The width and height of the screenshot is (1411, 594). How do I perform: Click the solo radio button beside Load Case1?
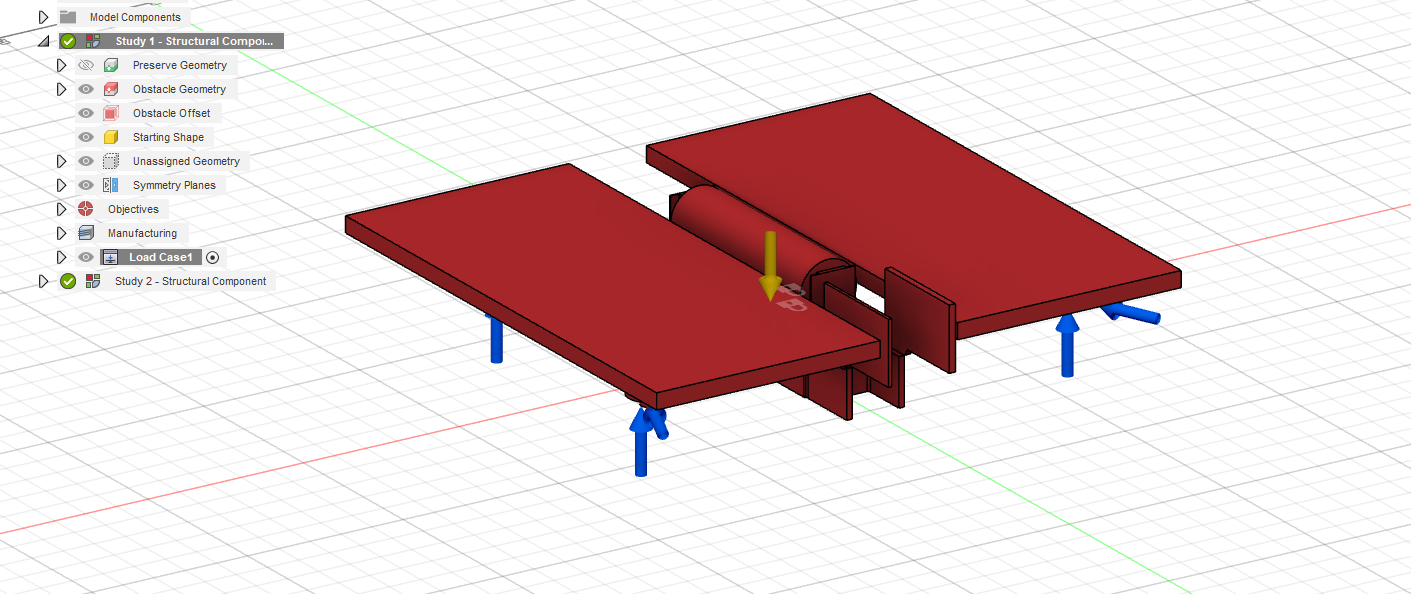pyautogui.click(x=211, y=257)
